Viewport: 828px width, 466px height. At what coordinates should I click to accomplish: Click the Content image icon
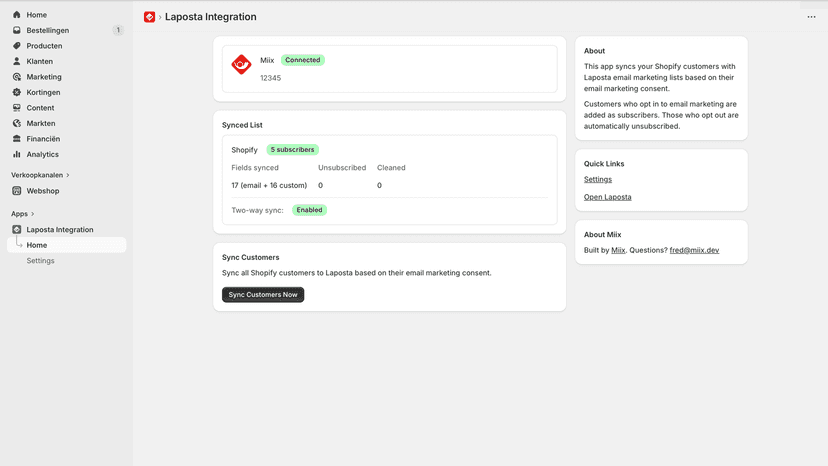tap(16, 108)
